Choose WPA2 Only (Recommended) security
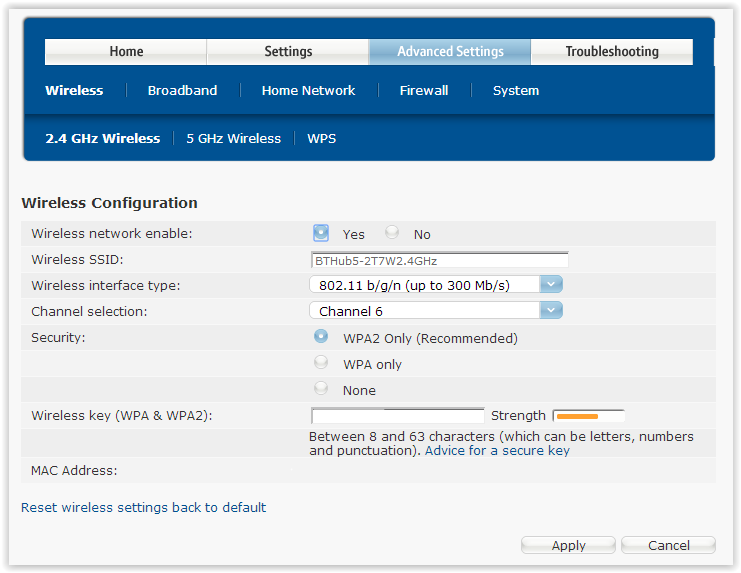The width and height of the screenshot is (741, 573). (x=321, y=336)
